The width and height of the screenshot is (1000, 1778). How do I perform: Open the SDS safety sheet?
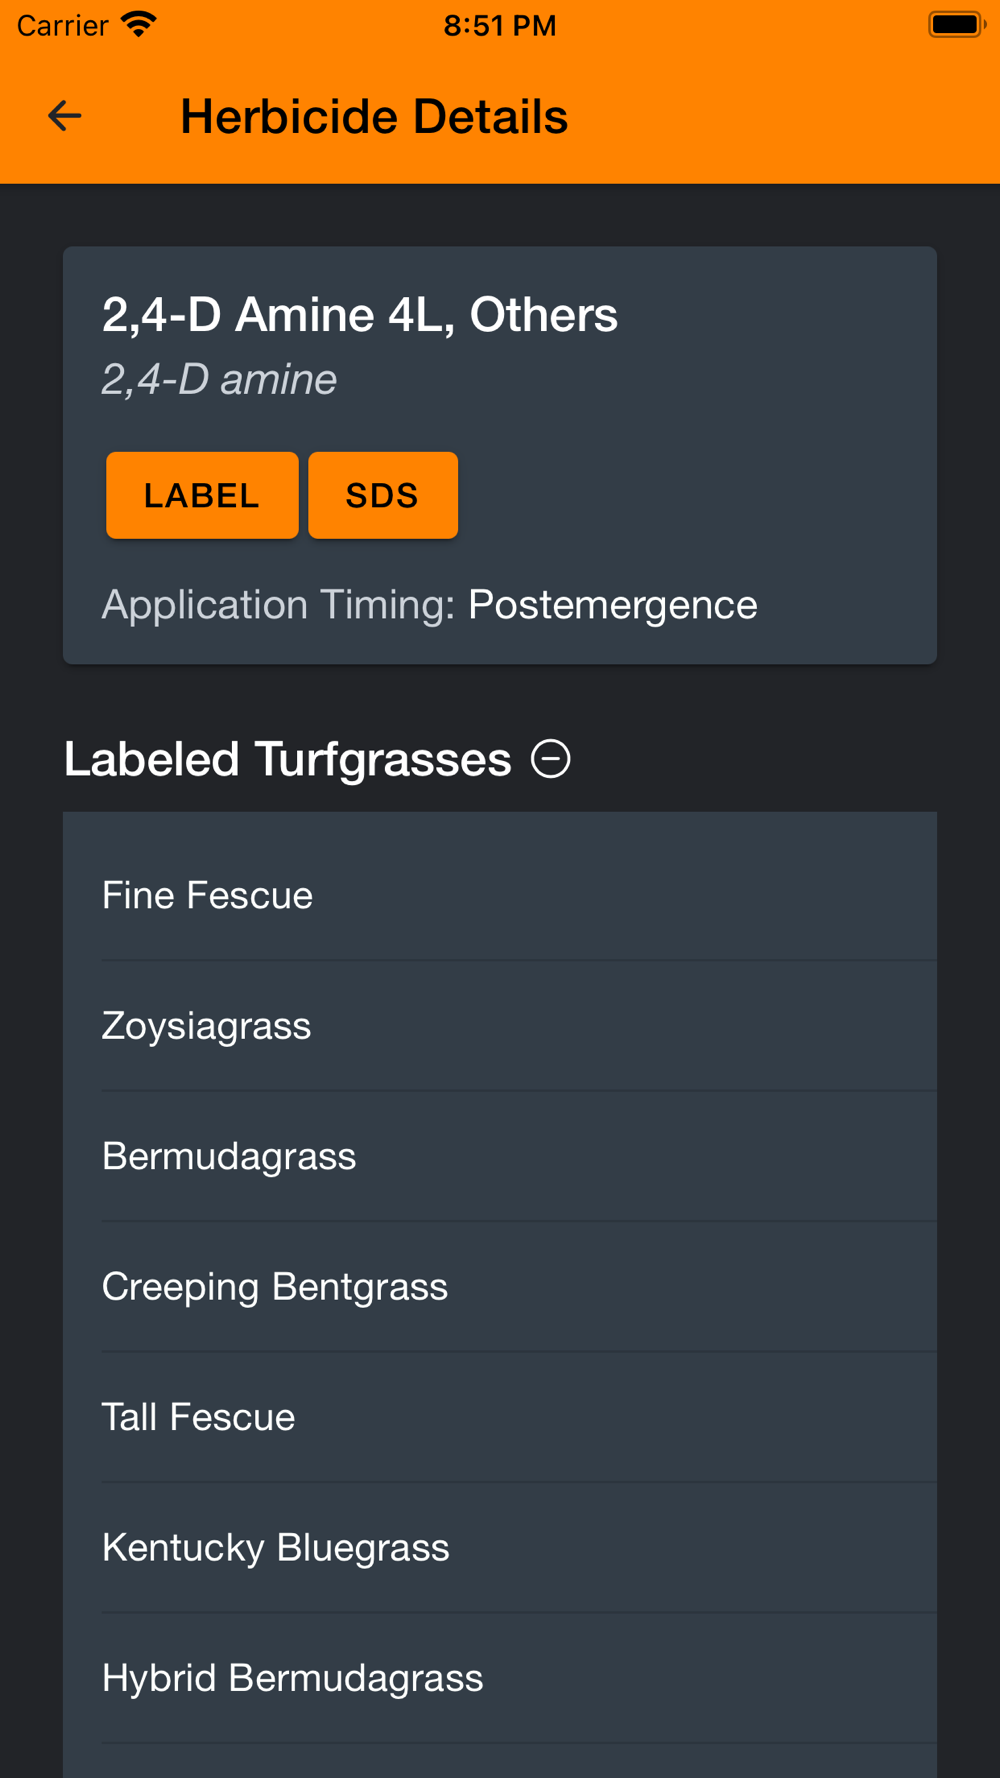[382, 495]
